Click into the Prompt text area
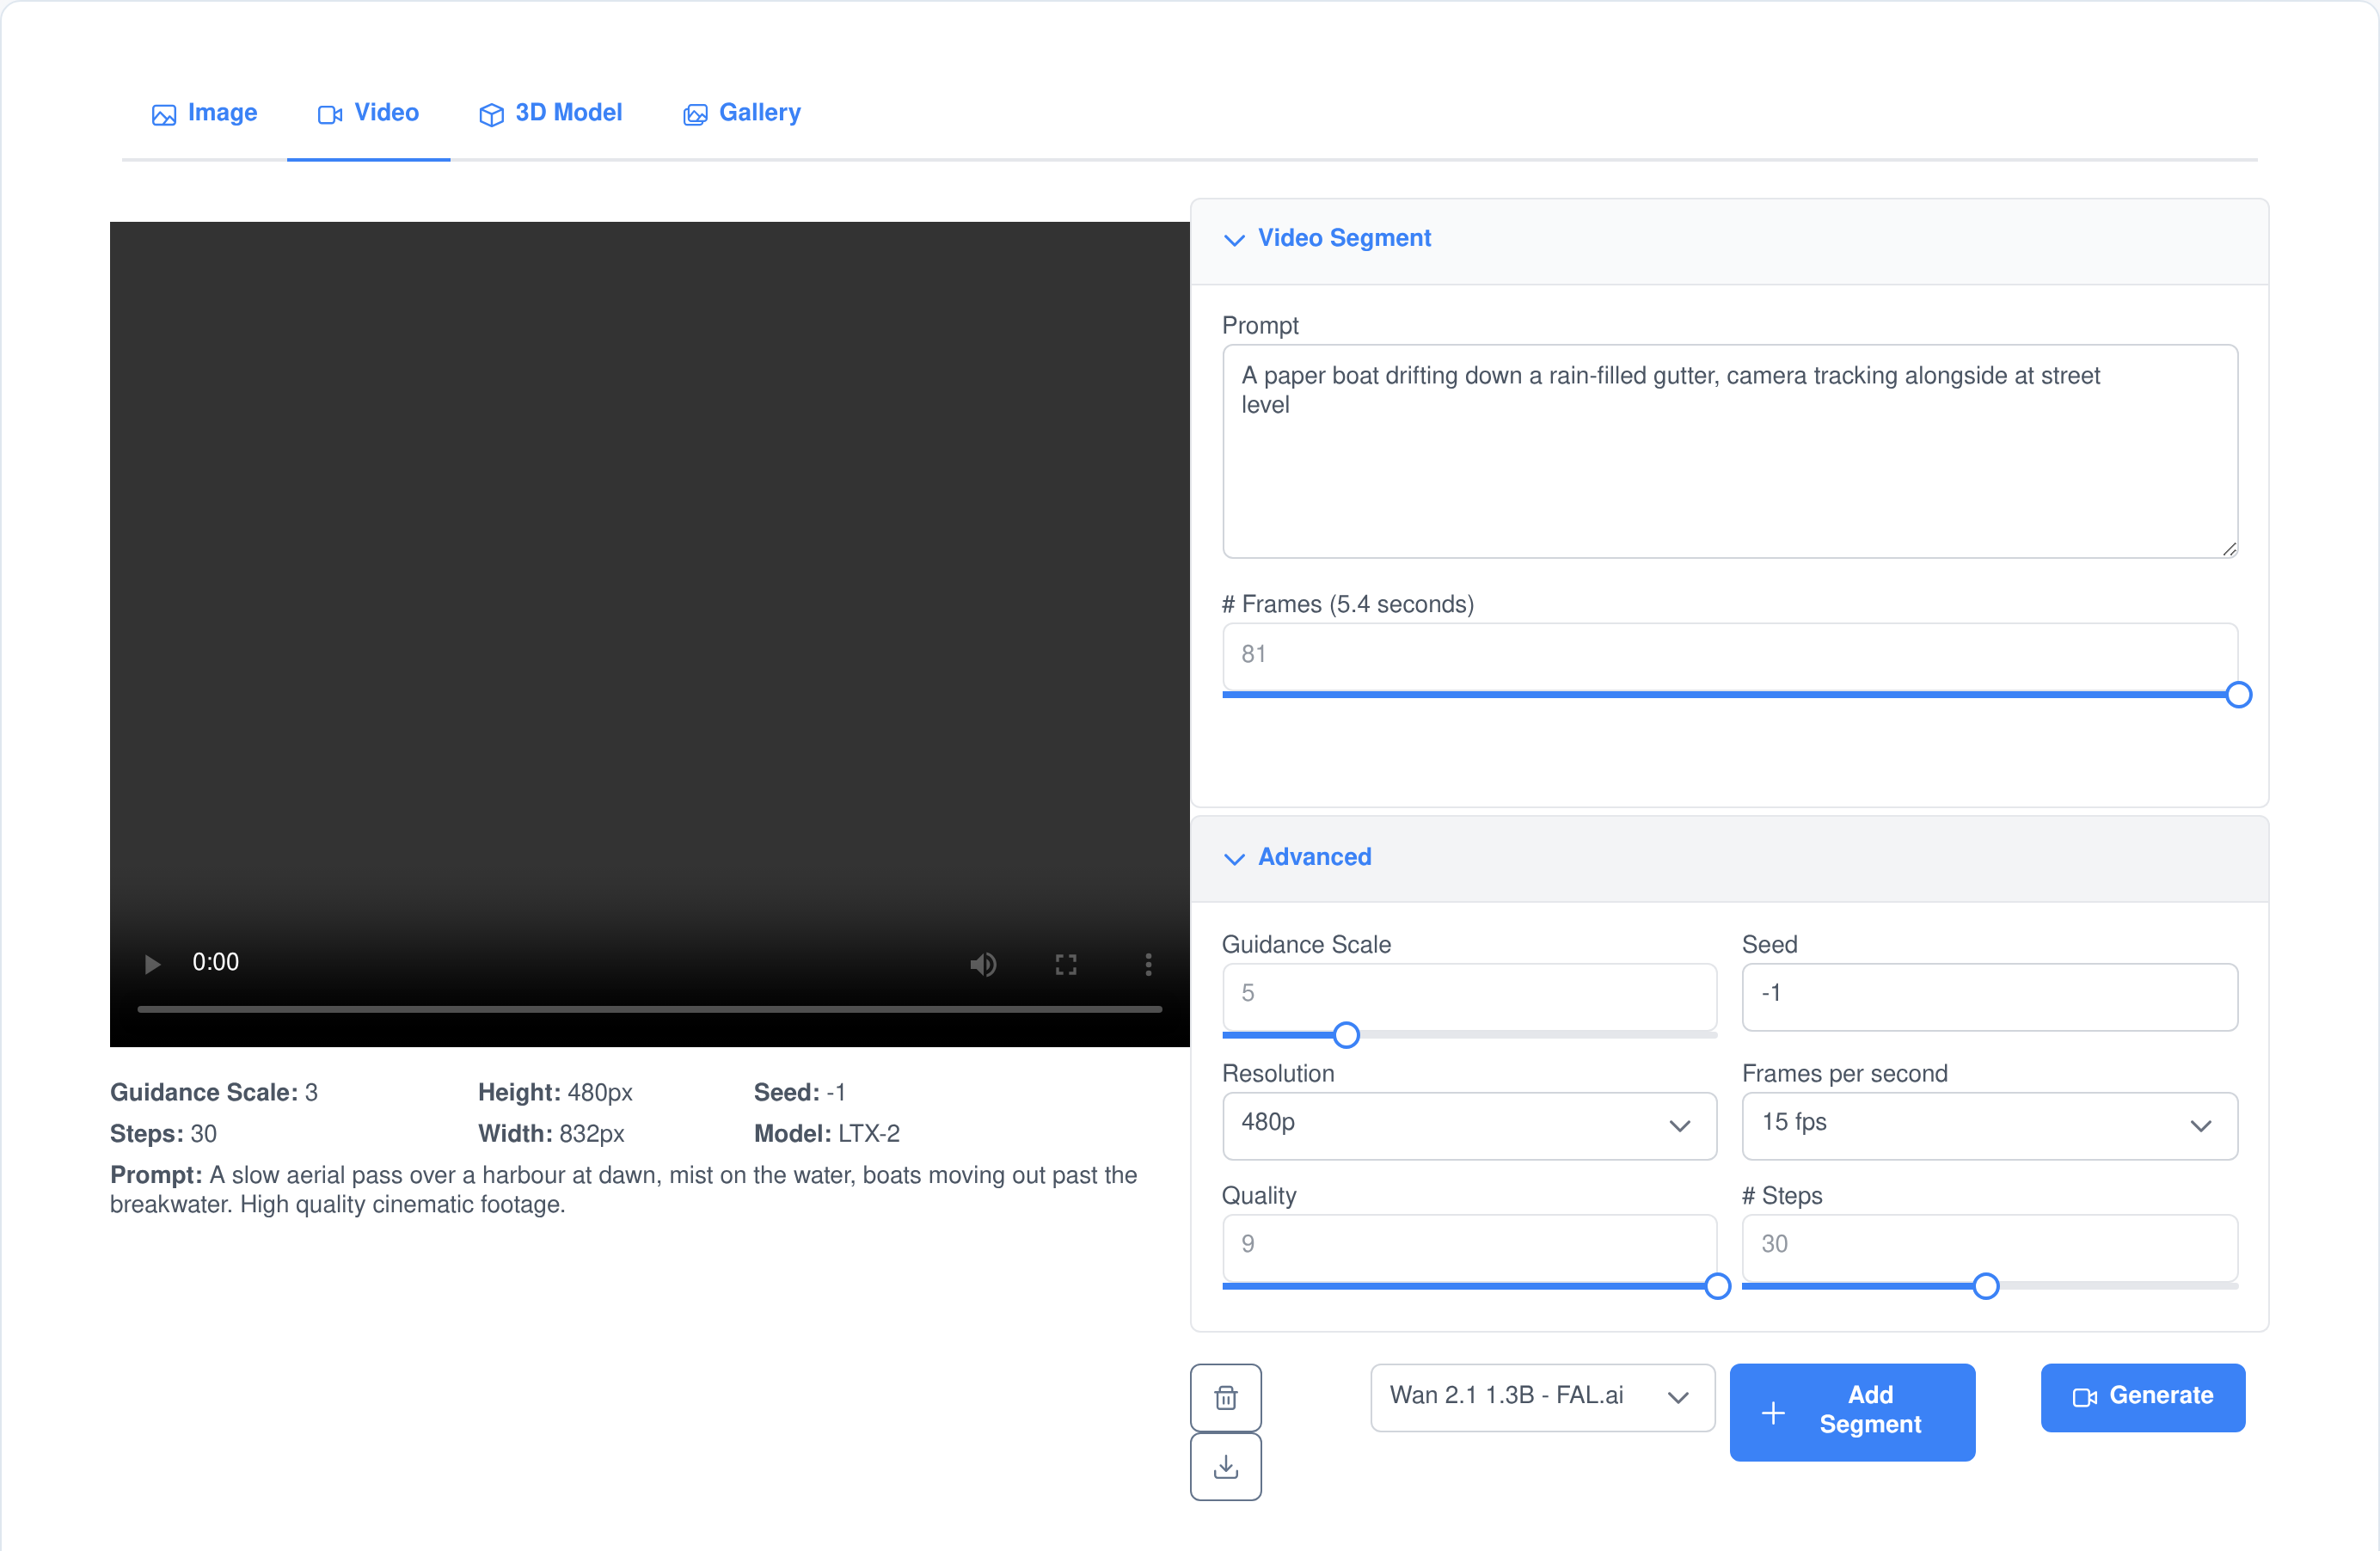Screen dimensions: 2380x1551 click(x=1729, y=451)
